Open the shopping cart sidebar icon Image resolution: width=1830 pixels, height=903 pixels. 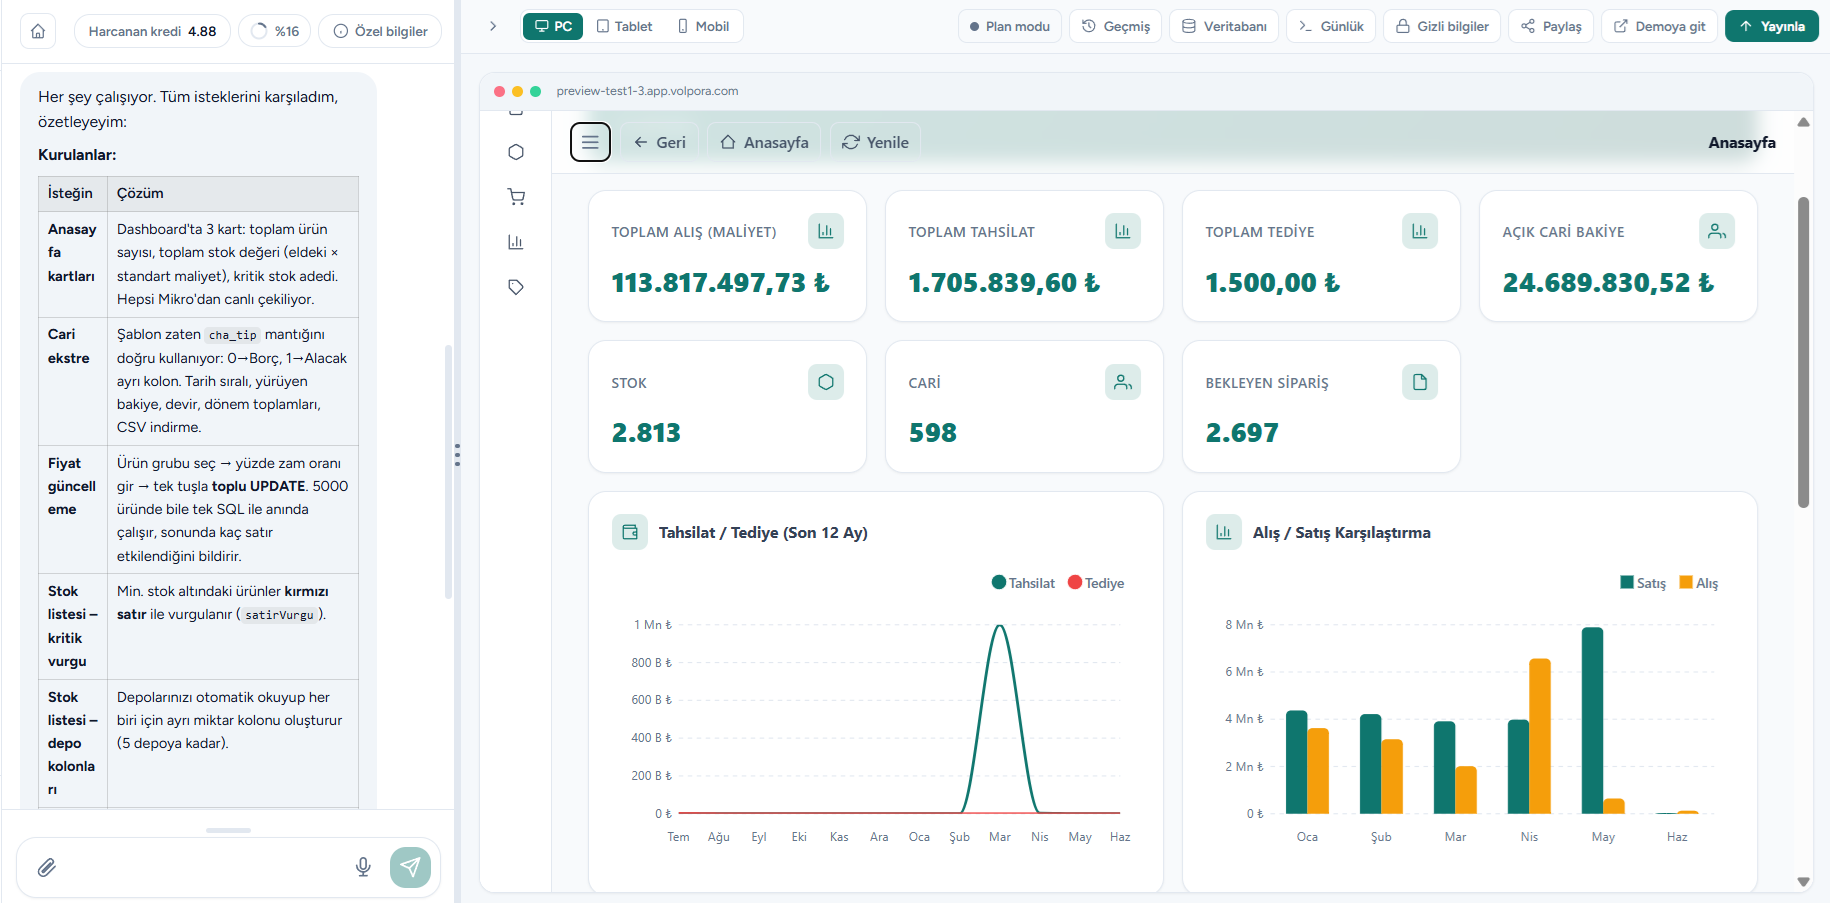point(516,197)
